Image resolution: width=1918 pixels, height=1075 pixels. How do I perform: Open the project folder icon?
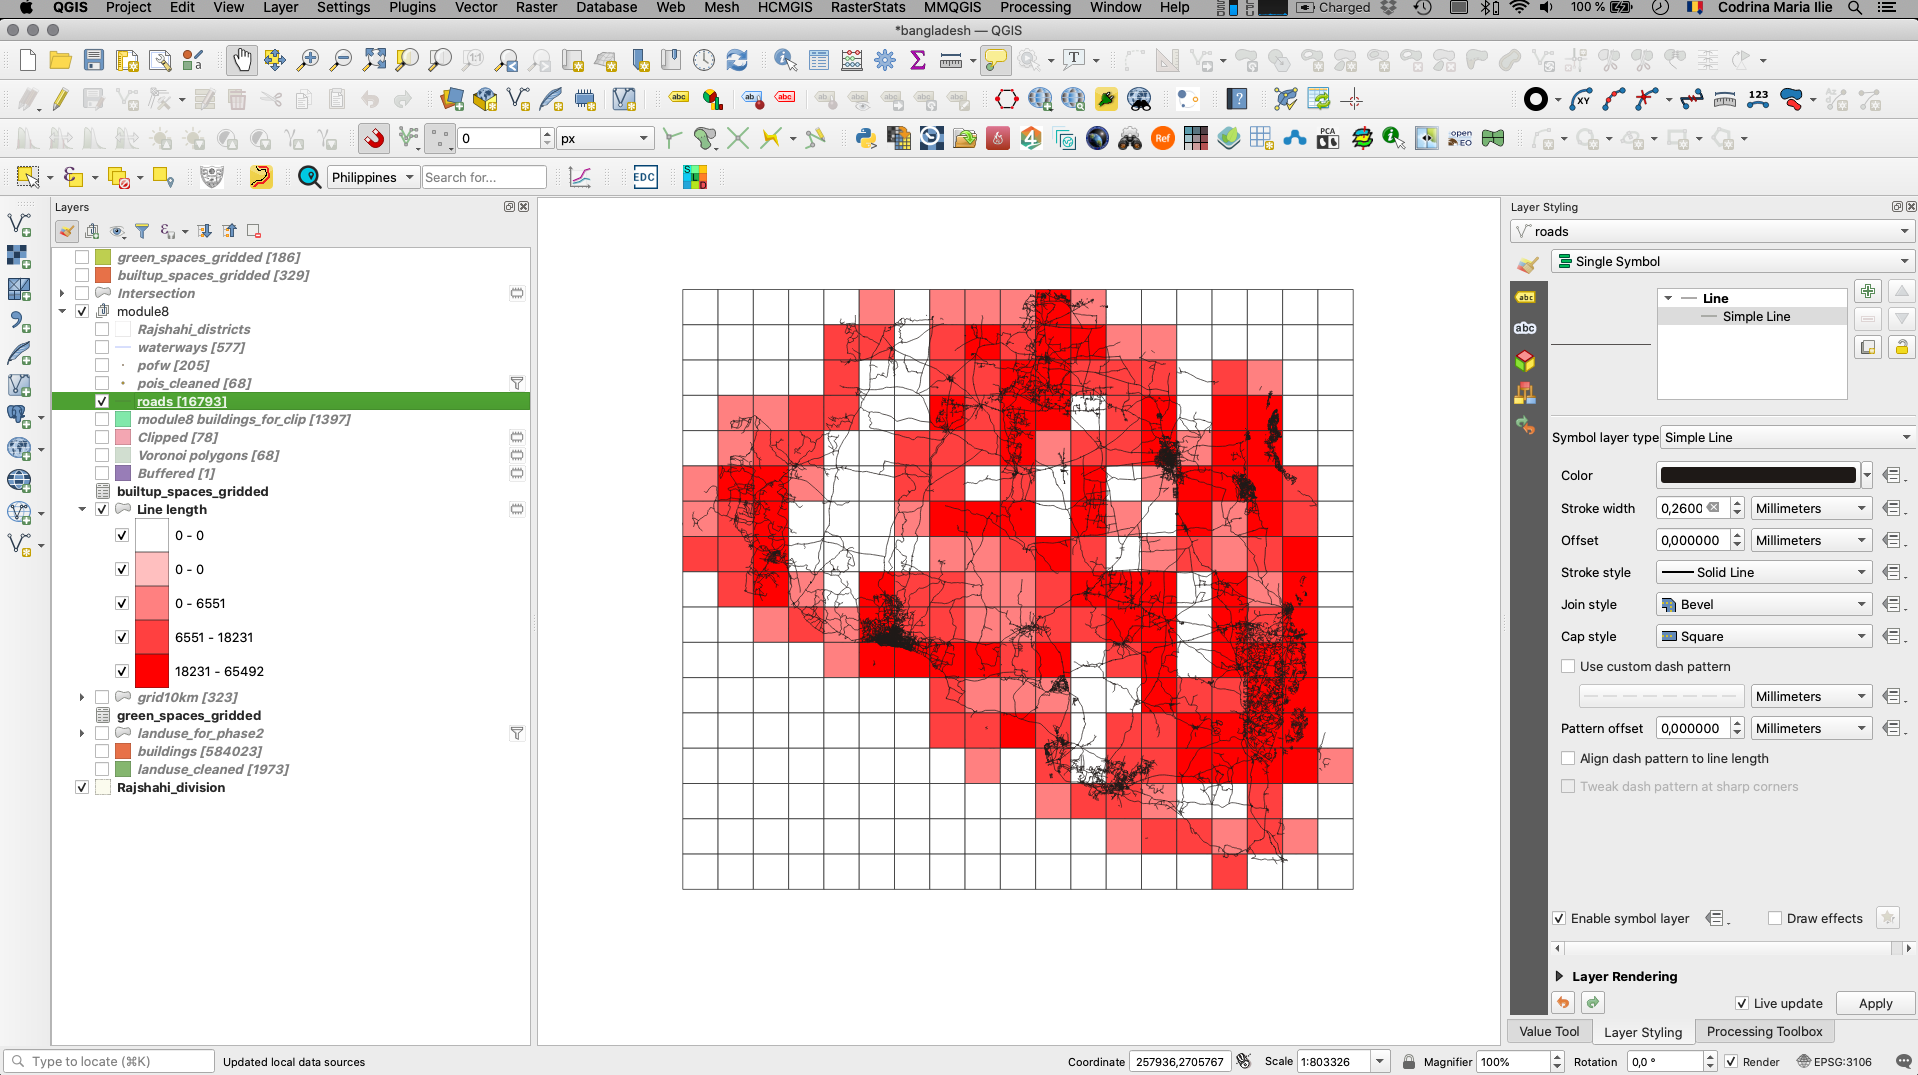(61, 61)
